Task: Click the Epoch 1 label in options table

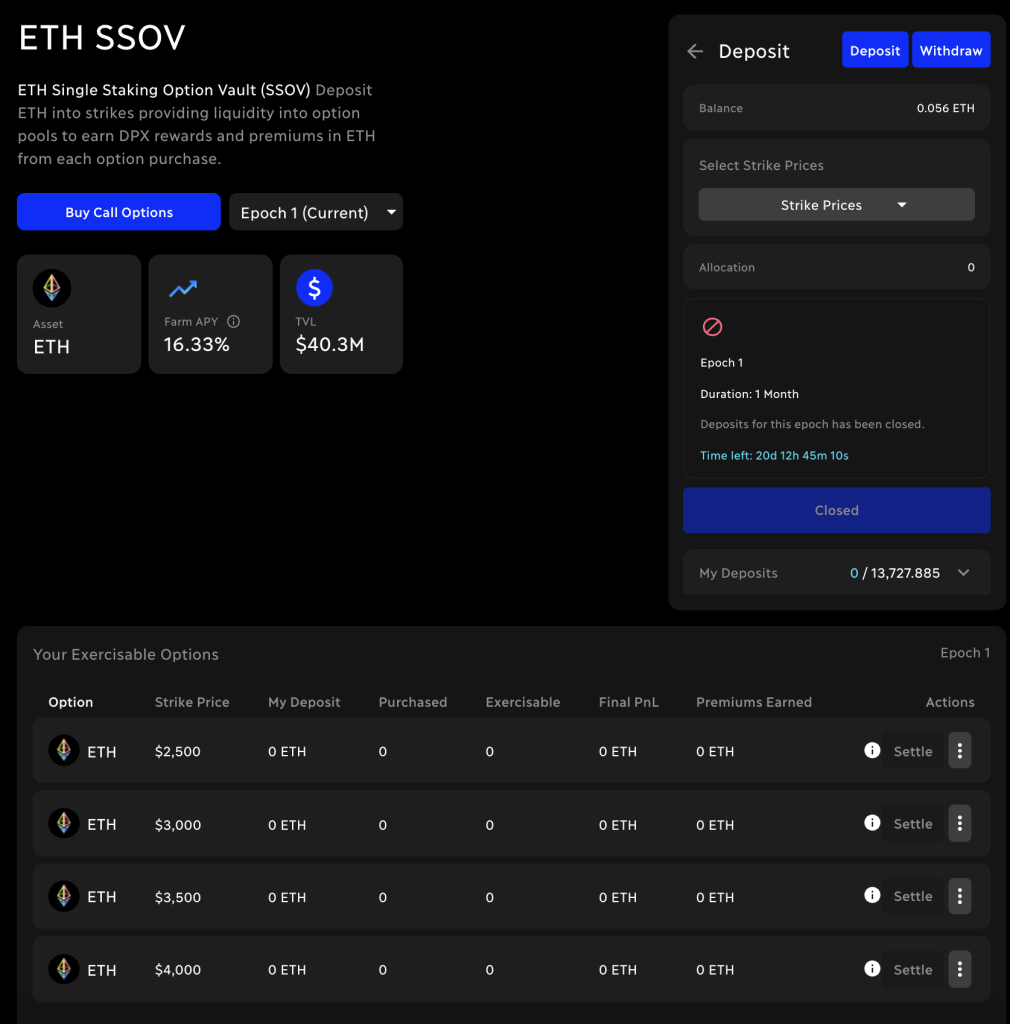Action: pos(965,652)
